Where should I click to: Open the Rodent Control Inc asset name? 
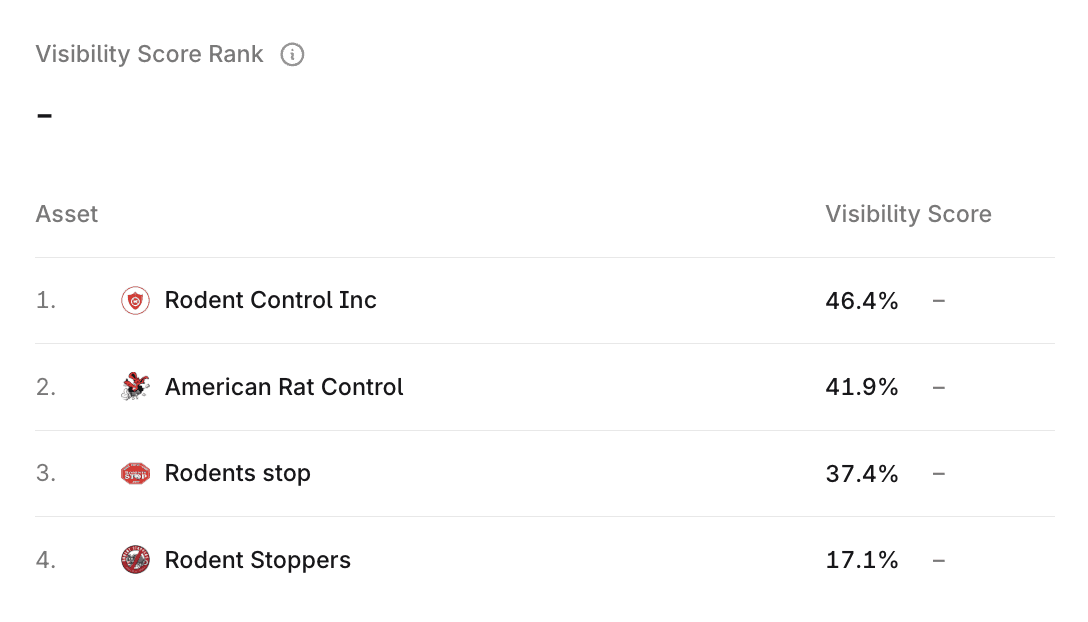point(270,300)
